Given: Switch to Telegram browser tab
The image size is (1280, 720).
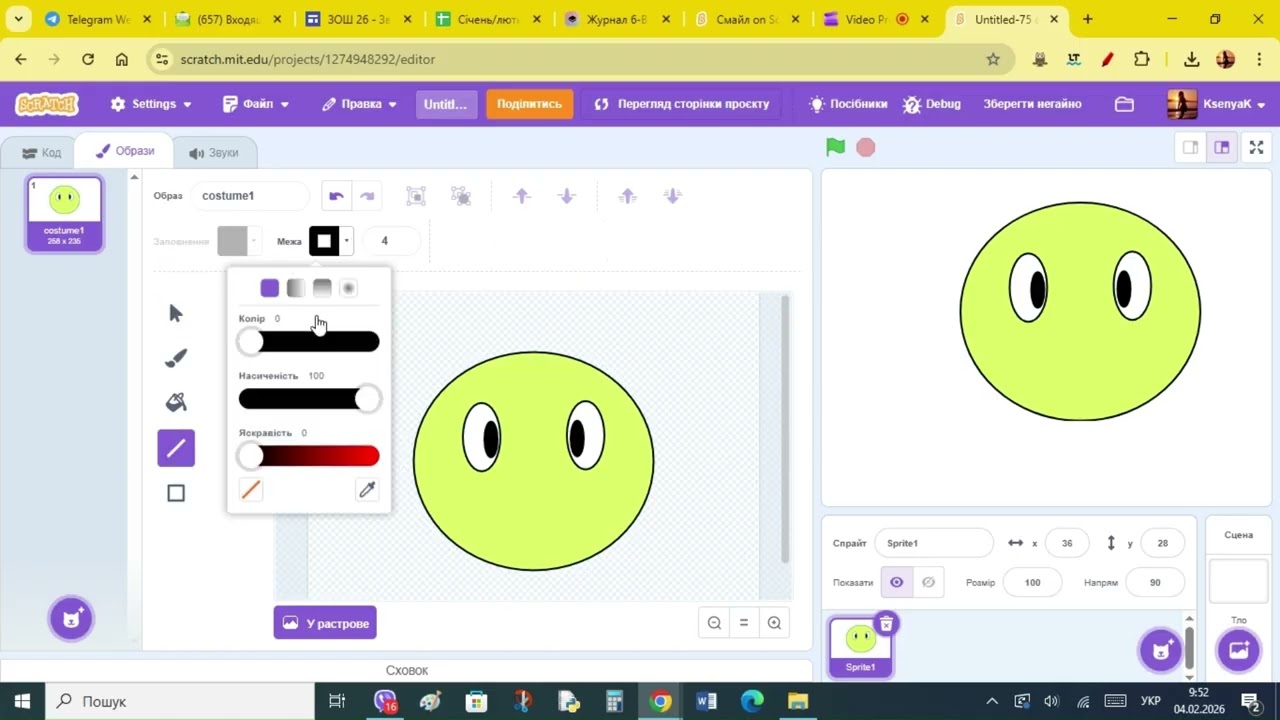Looking at the screenshot, I should (x=95, y=19).
